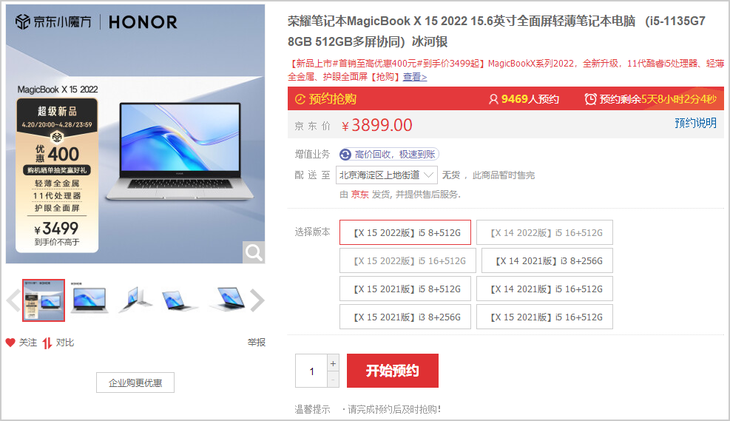Click the JD Xiaomofang logo
The image size is (730, 421).
53,22
